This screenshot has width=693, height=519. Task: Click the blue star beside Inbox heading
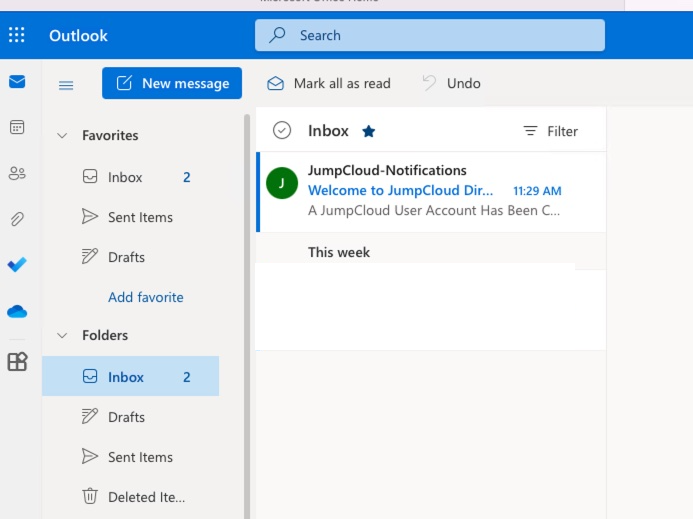click(x=369, y=131)
